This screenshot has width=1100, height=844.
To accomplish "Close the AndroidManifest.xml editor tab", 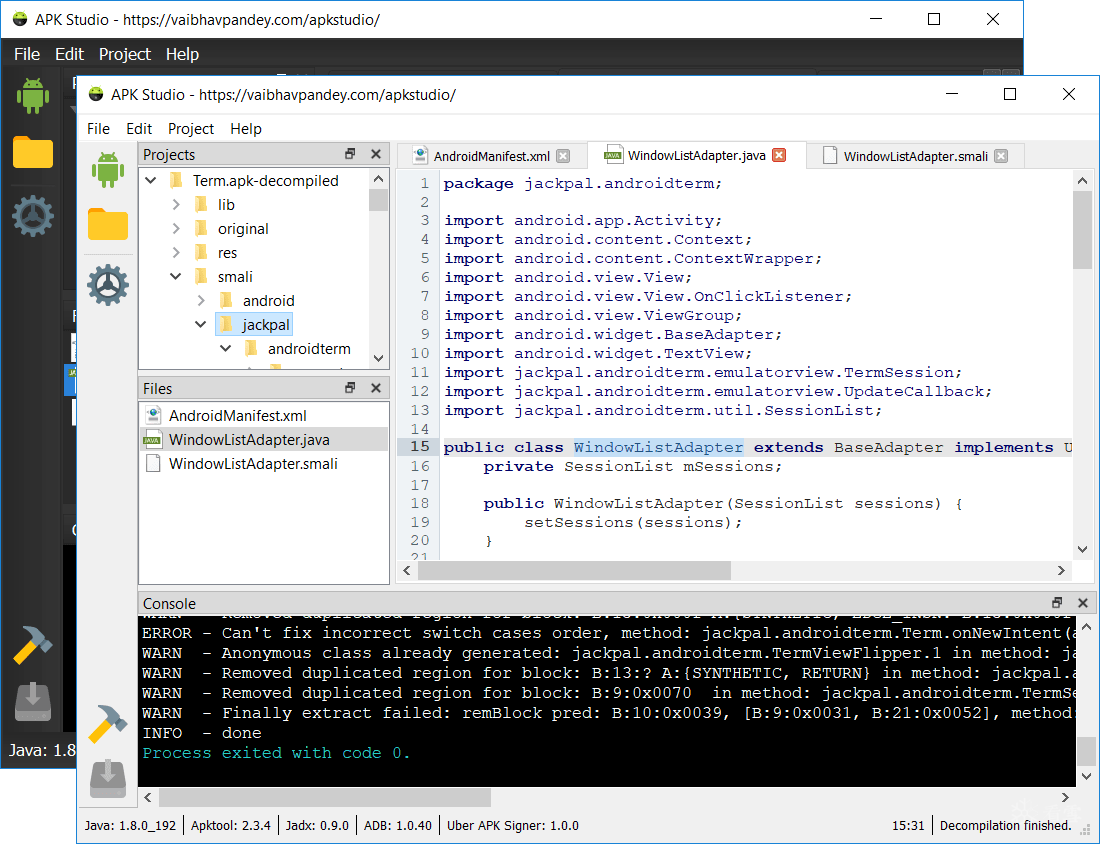I will point(563,156).
